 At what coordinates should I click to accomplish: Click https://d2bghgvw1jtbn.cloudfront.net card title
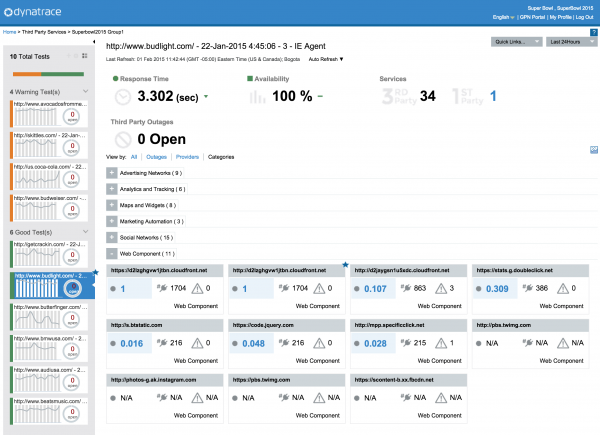(x=159, y=270)
